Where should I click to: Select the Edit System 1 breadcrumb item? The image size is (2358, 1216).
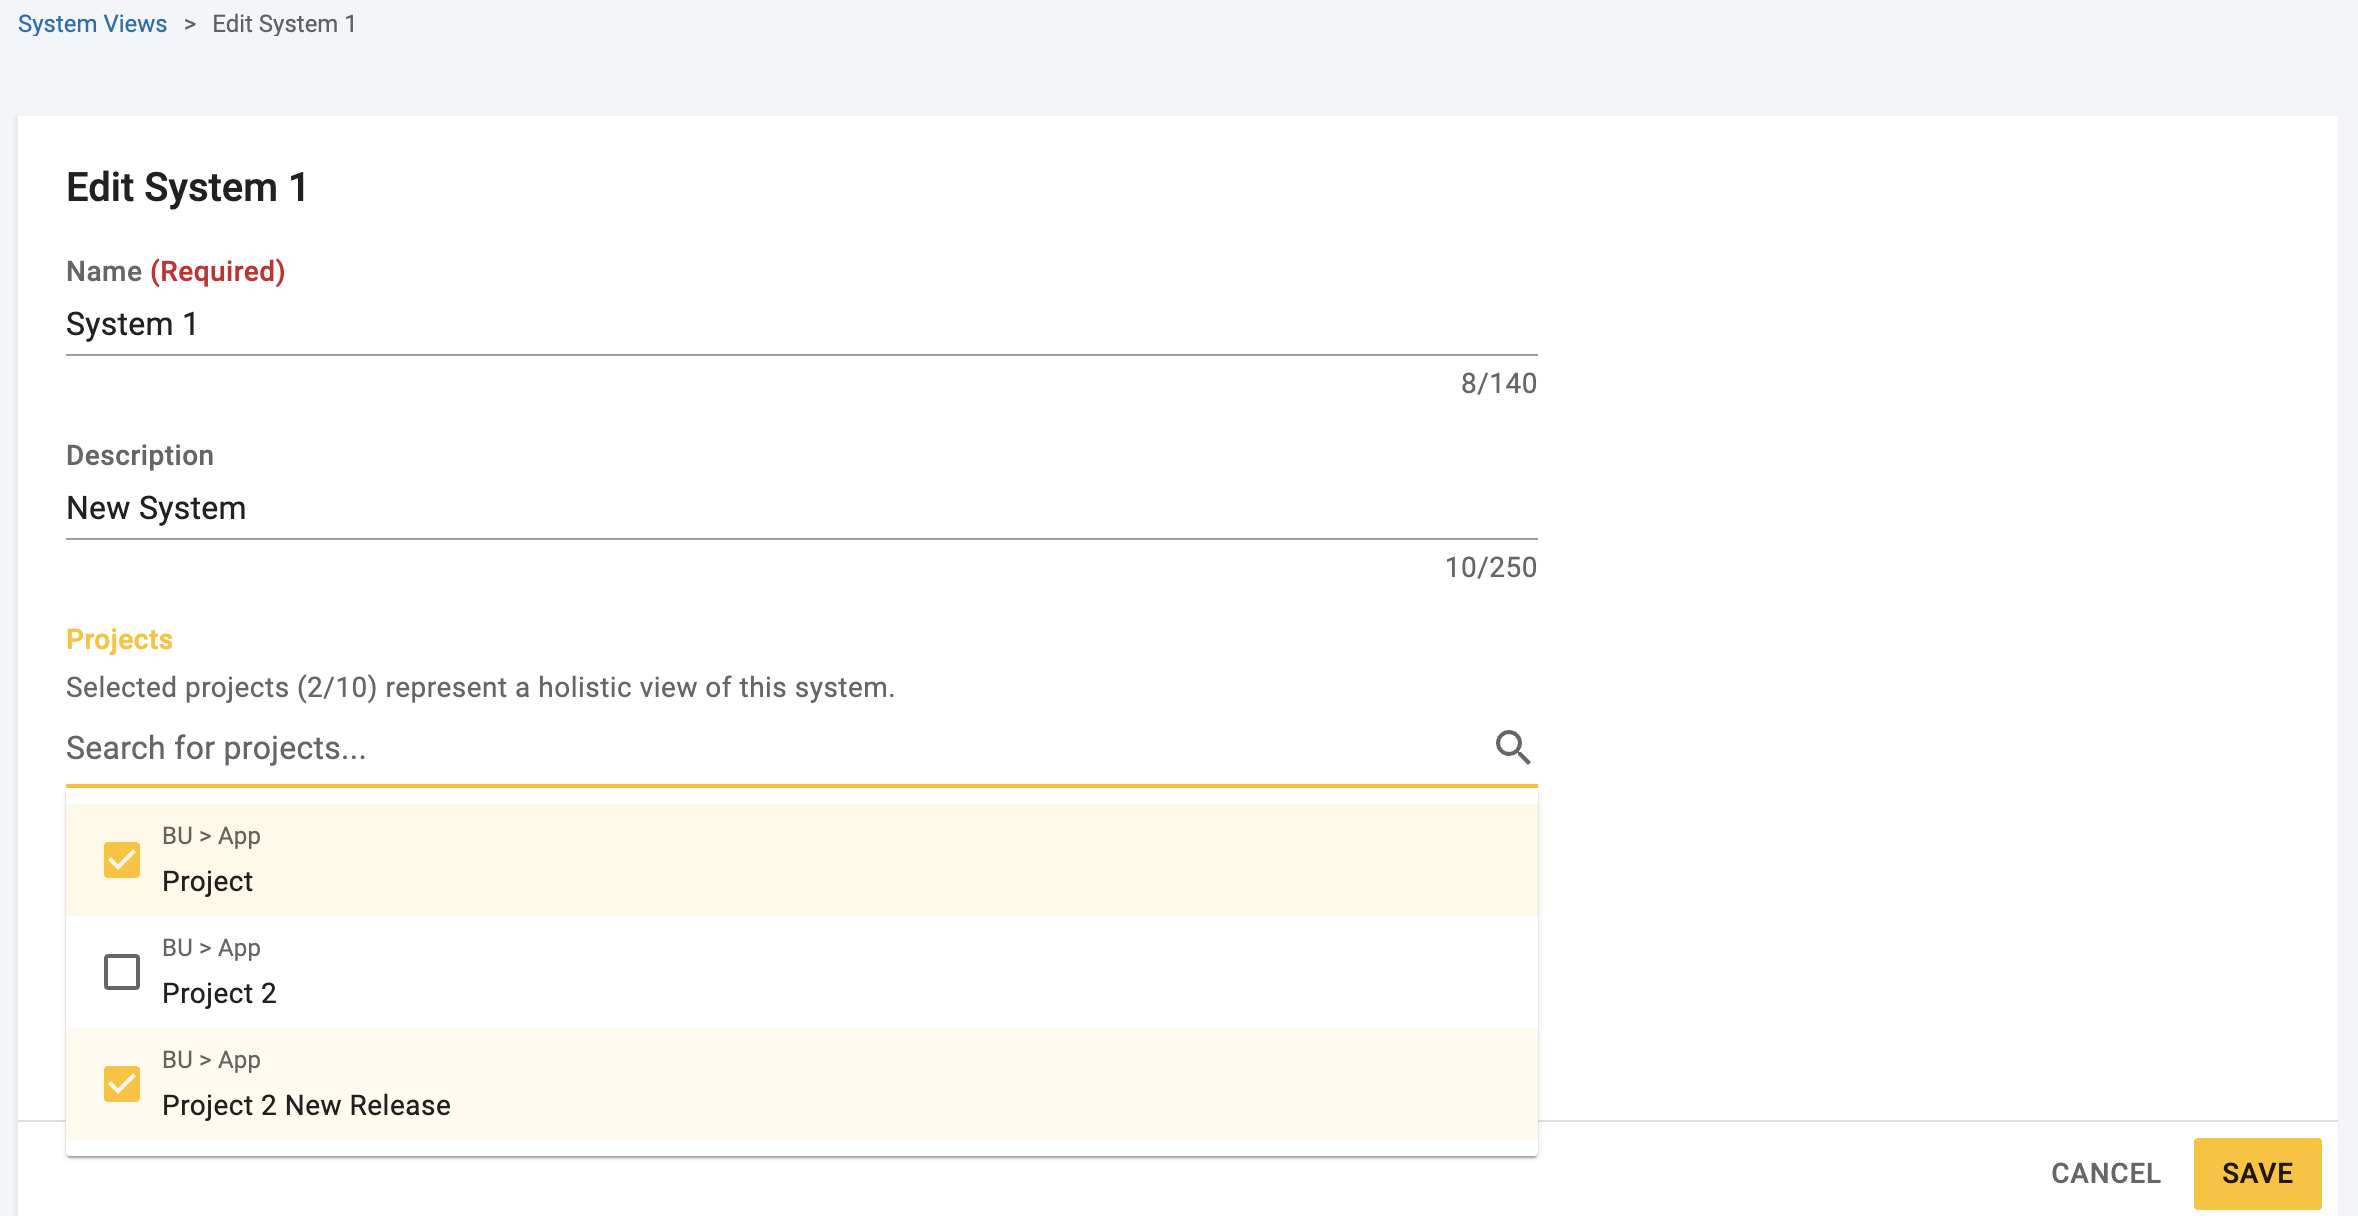(x=284, y=23)
